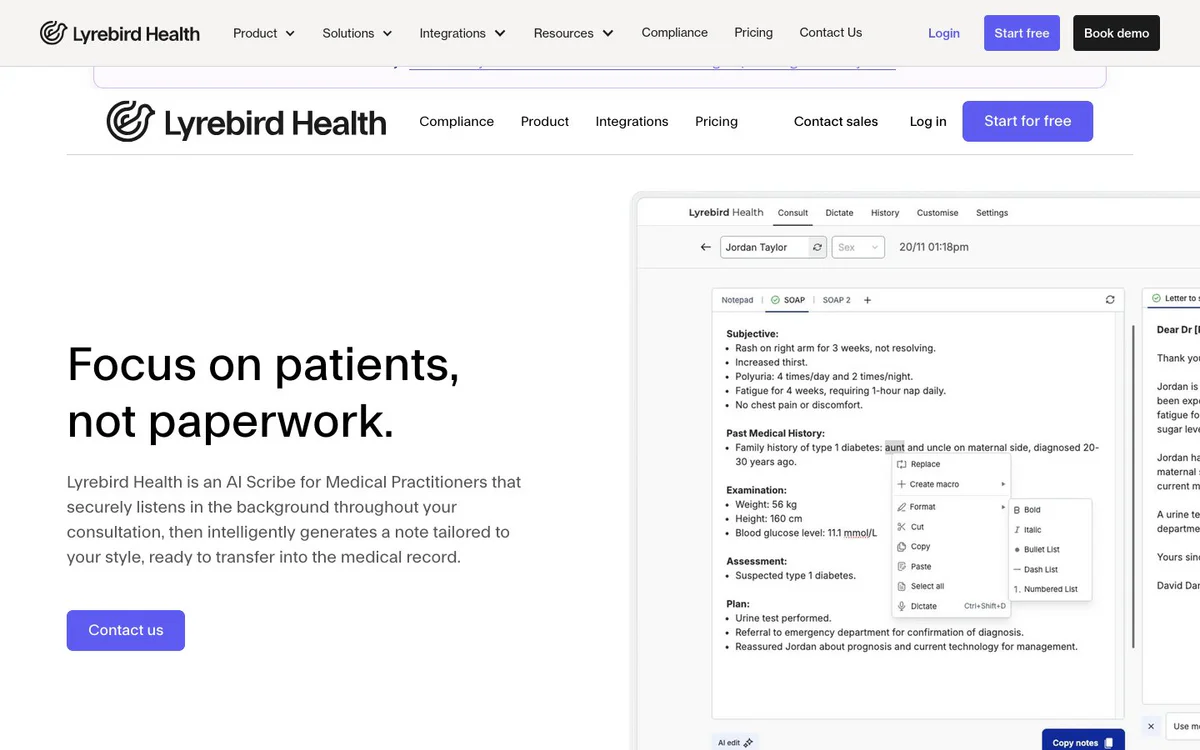The height and width of the screenshot is (750, 1200).
Task: Switch to the Consult tab in the app
Action: click(793, 213)
